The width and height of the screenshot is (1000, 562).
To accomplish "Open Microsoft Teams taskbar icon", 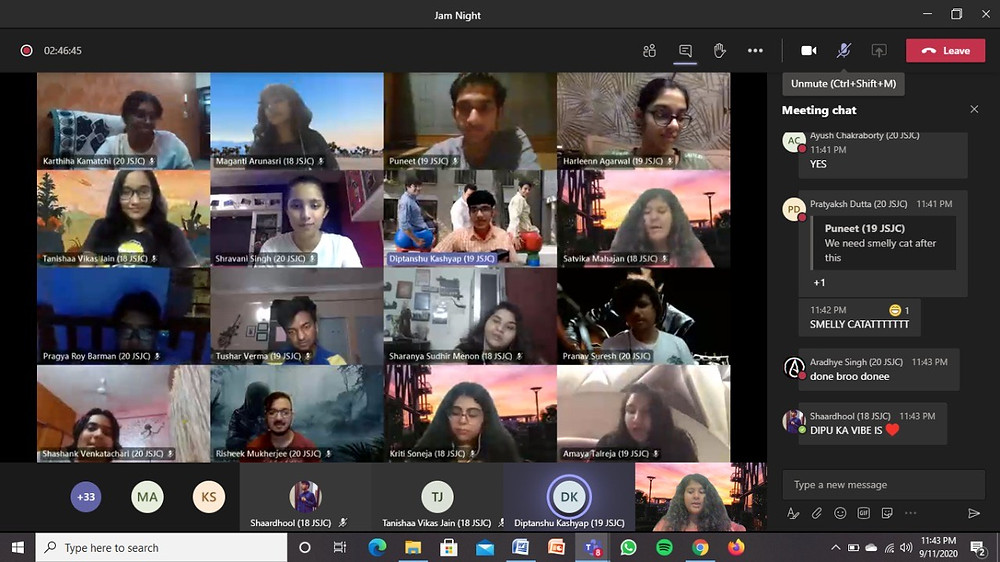I will 592,547.
